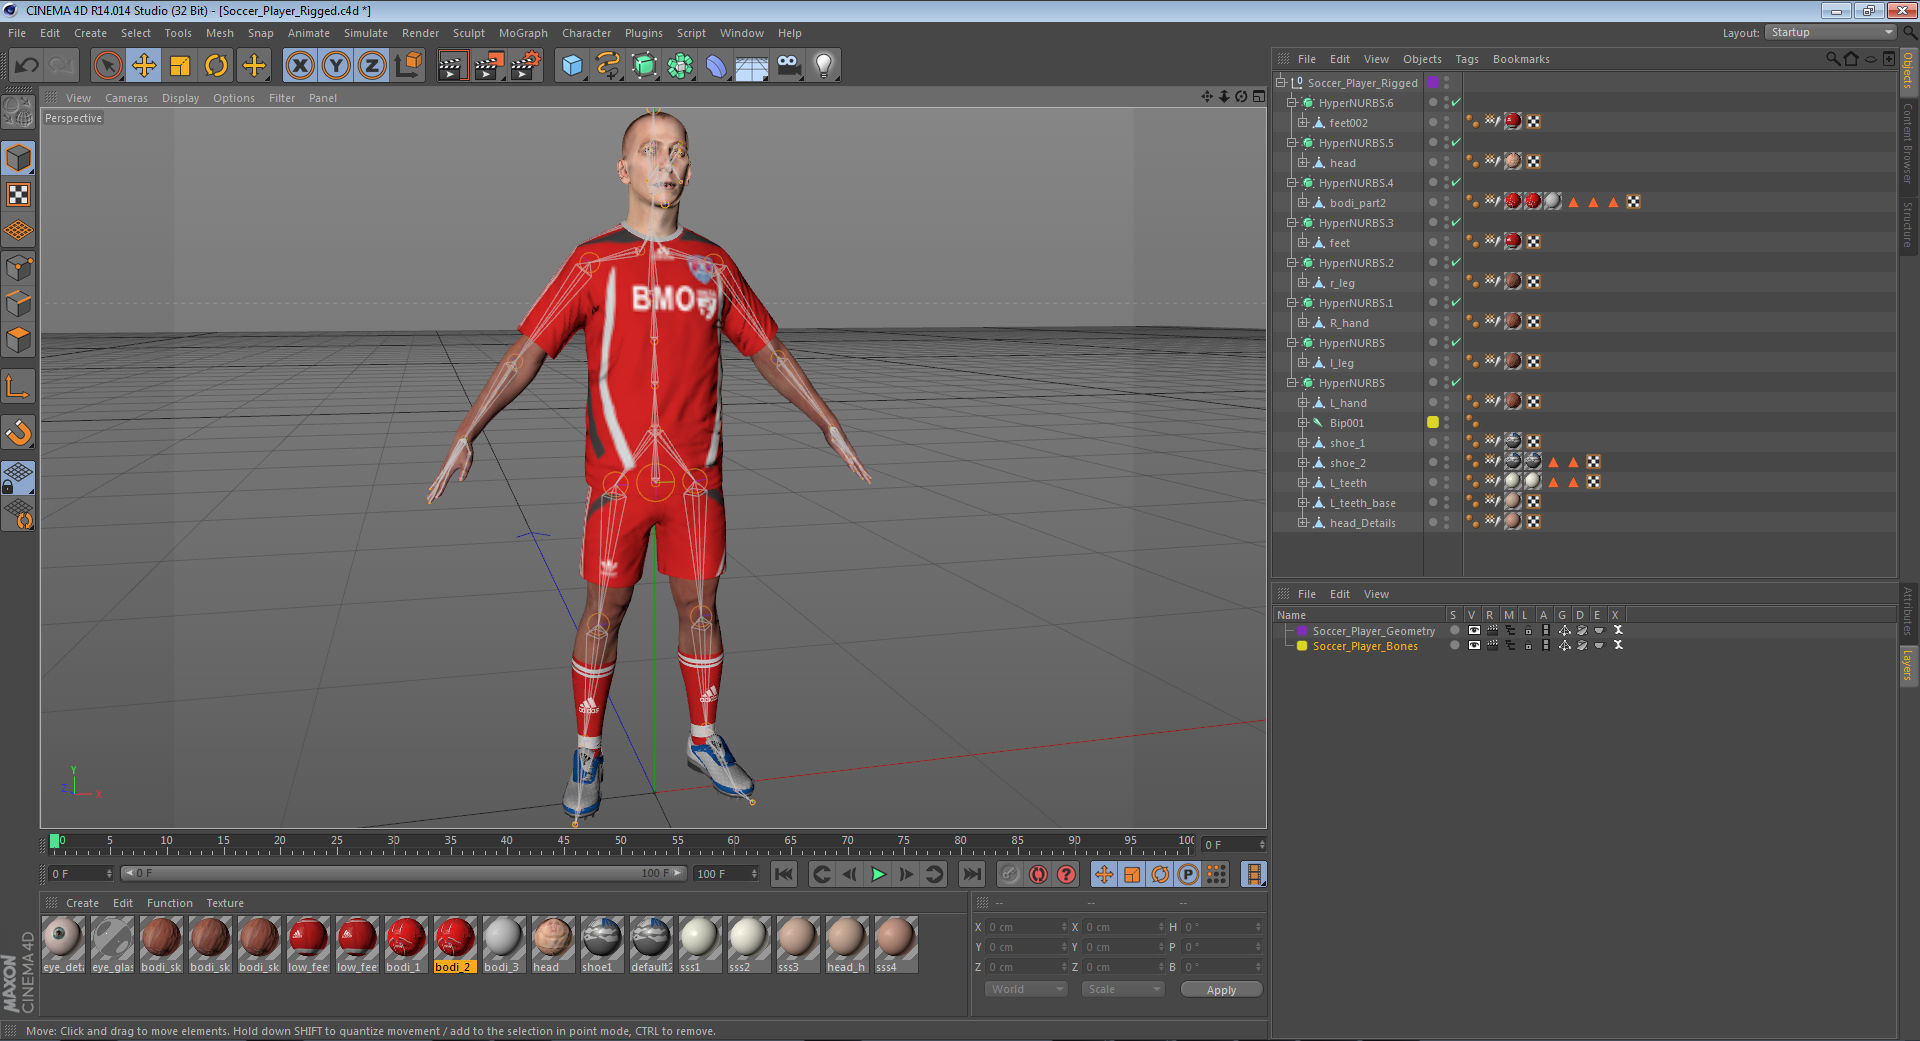Screen dimensions: 1920x1041
Task: Go to end of animation
Action: 971,874
